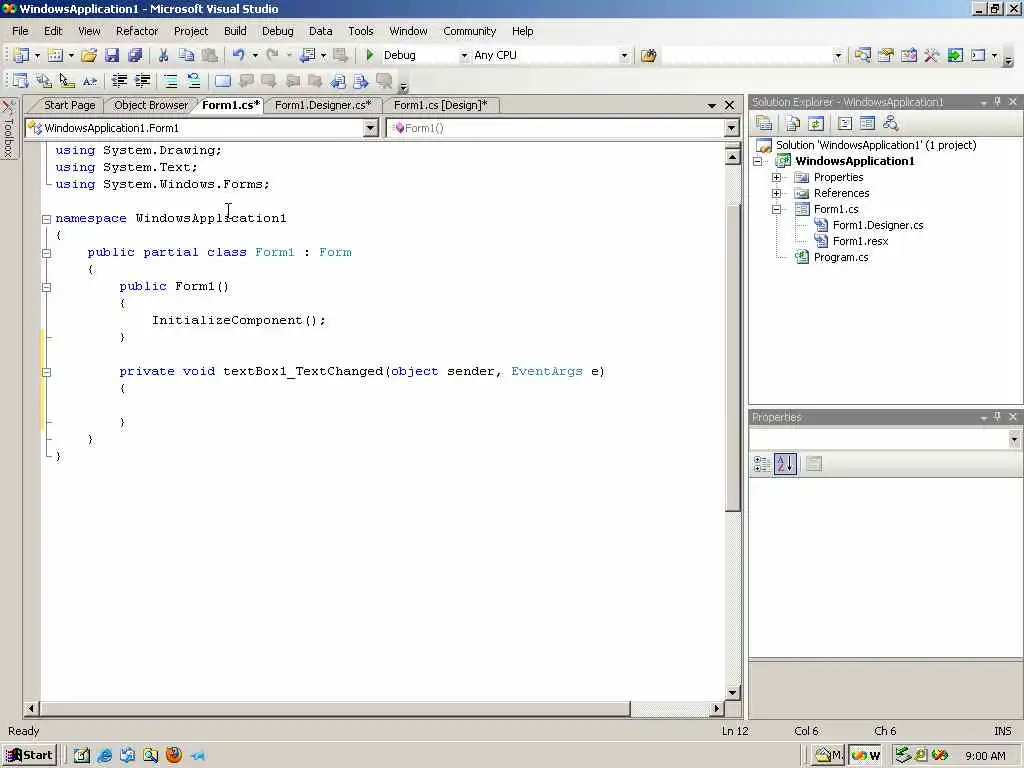Refresh the Solution Explorer

(x=816, y=123)
